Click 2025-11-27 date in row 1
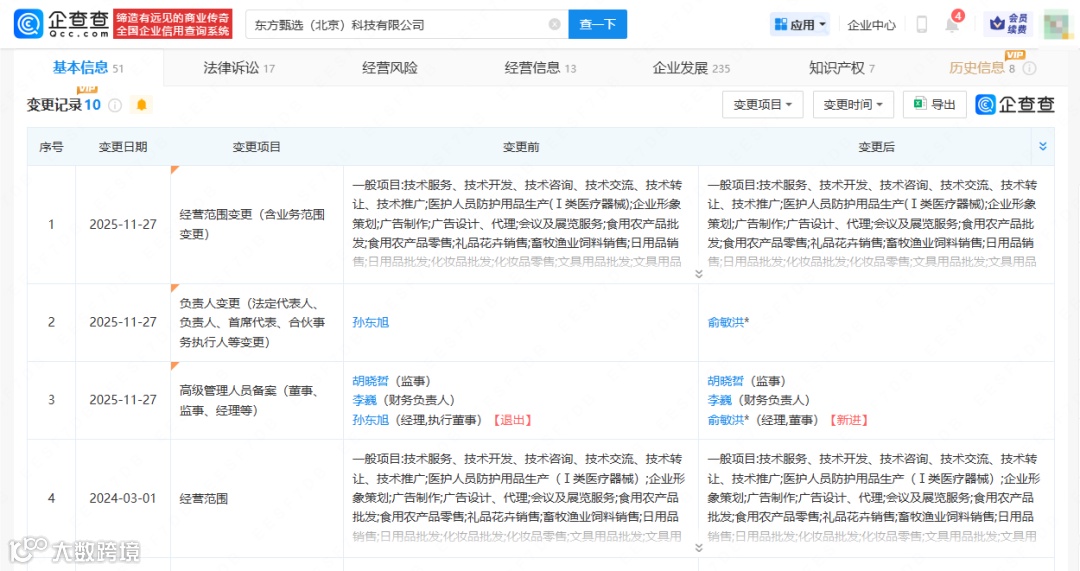1080x571 pixels. (x=123, y=225)
